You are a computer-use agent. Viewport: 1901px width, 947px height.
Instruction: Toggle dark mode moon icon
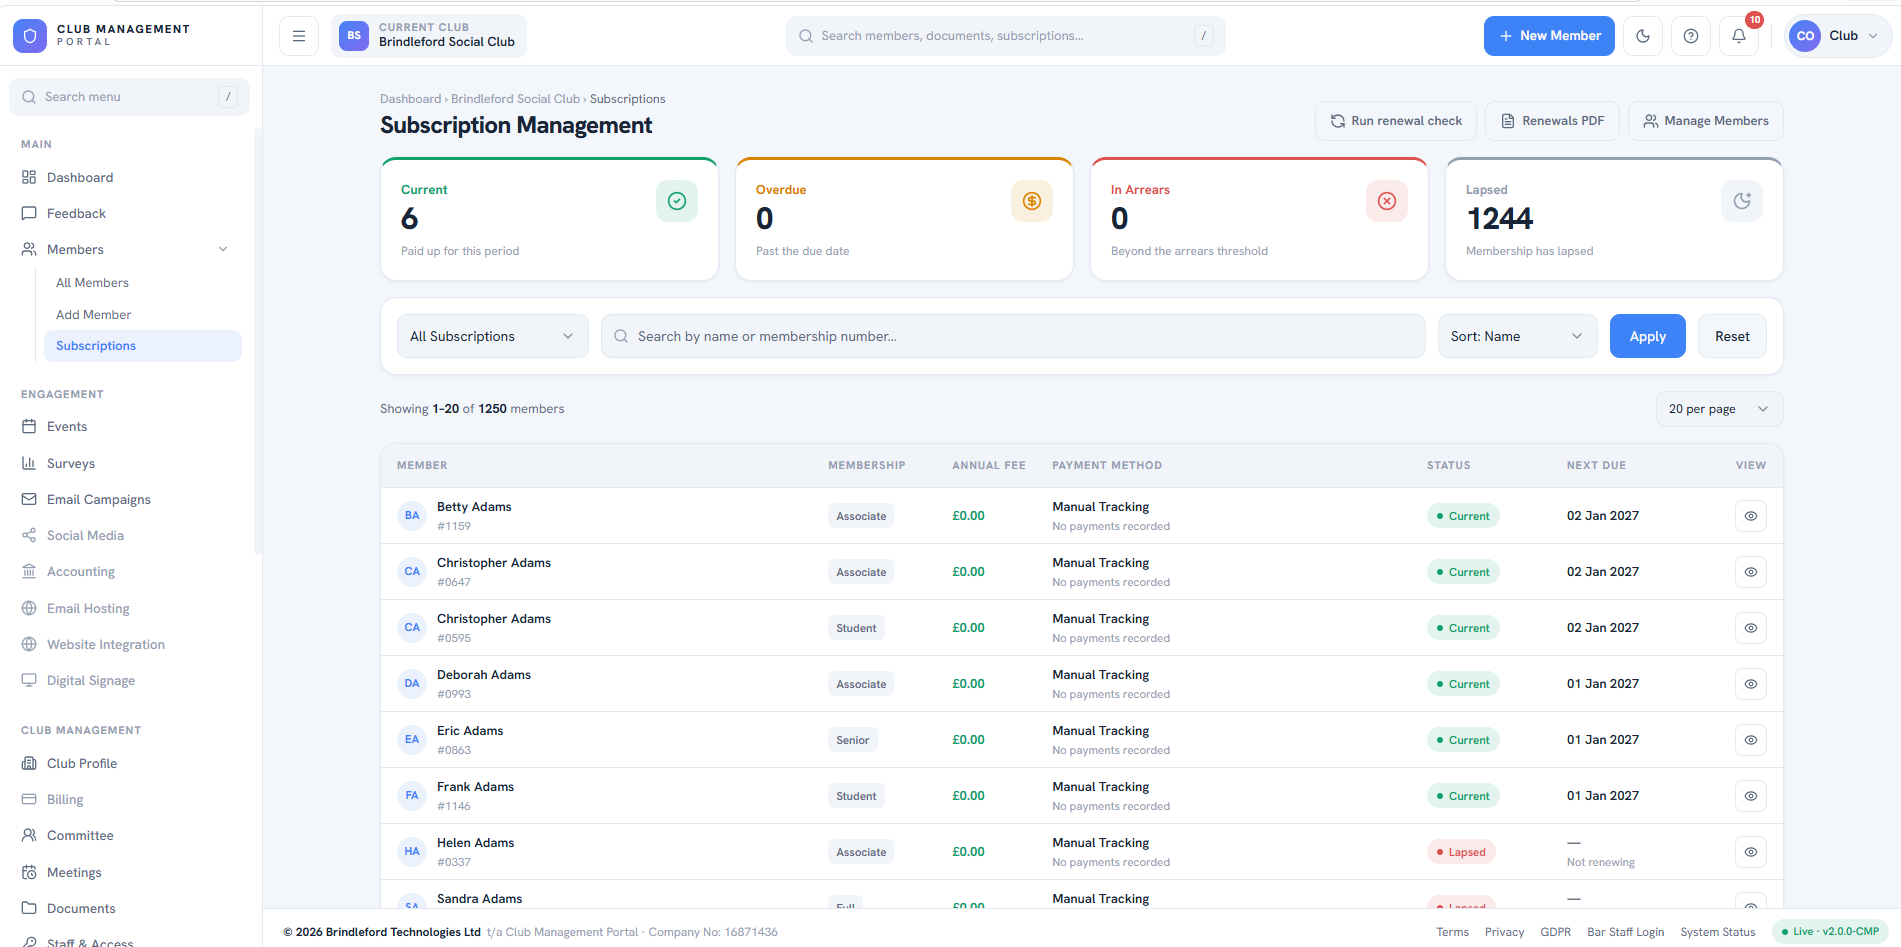[x=1643, y=36]
